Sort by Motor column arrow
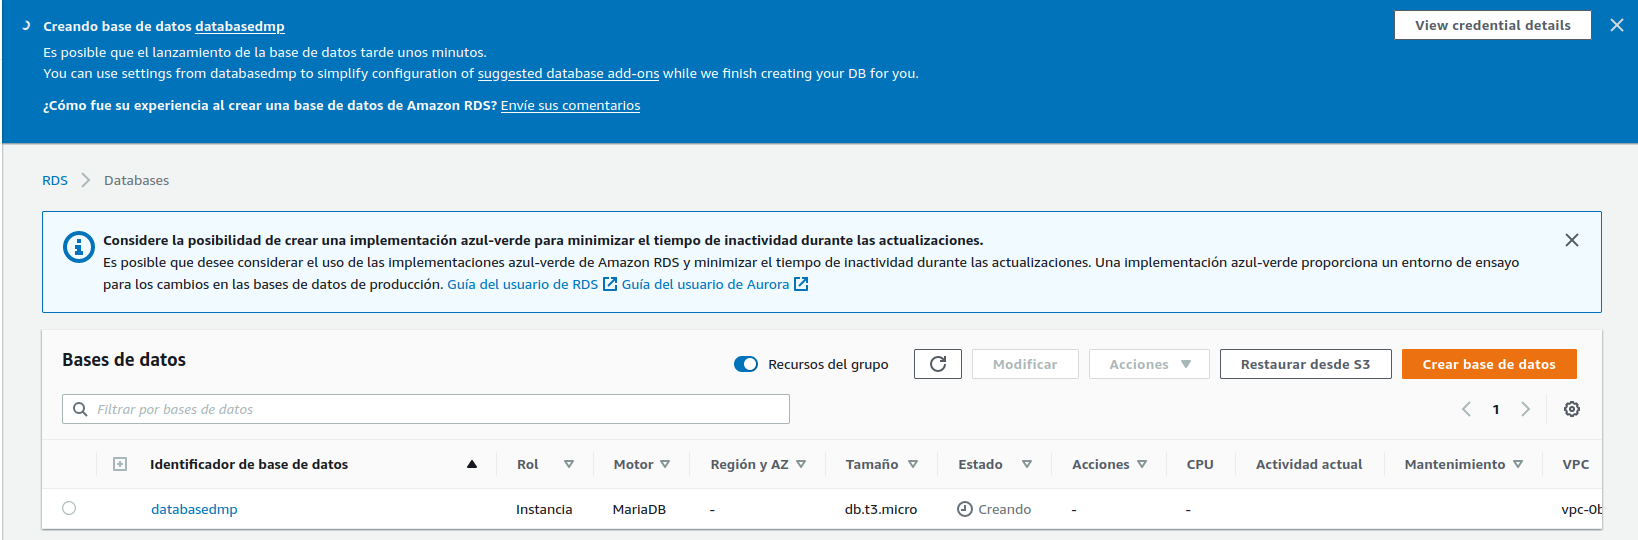Image resolution: width=1638 pixels, height=540 pixels. pyautogui.click(x=665, y=464)
